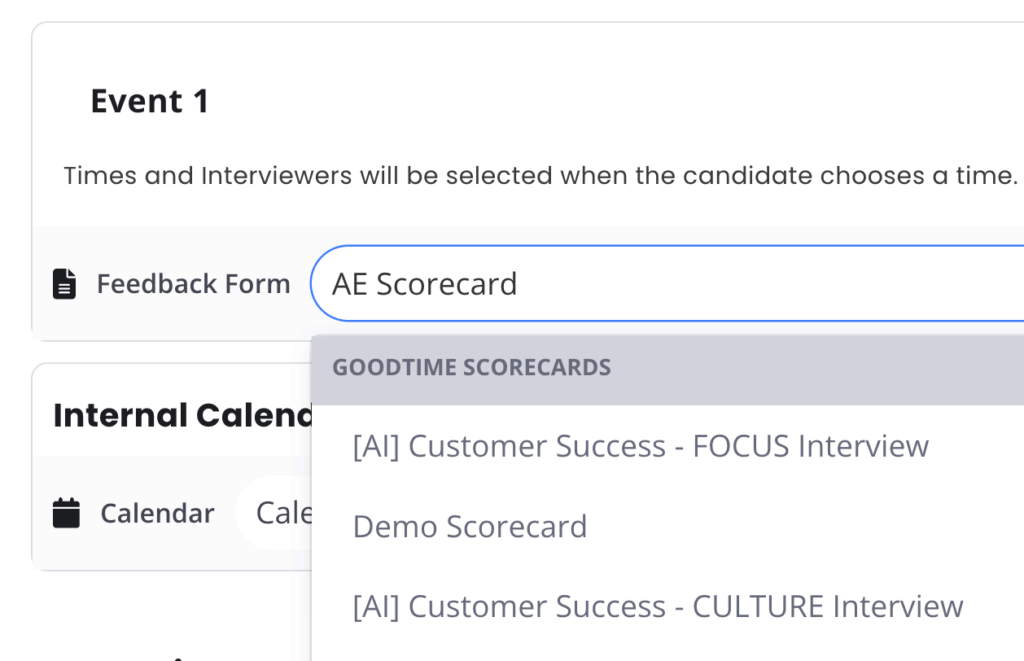Click the Feedback Form label

[193, 284]
